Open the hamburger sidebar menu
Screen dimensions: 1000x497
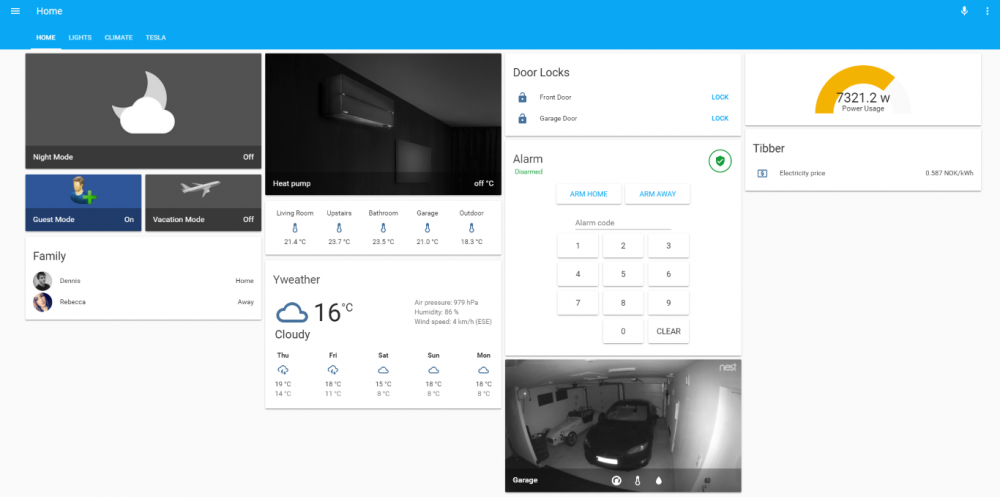coord(15,11)
